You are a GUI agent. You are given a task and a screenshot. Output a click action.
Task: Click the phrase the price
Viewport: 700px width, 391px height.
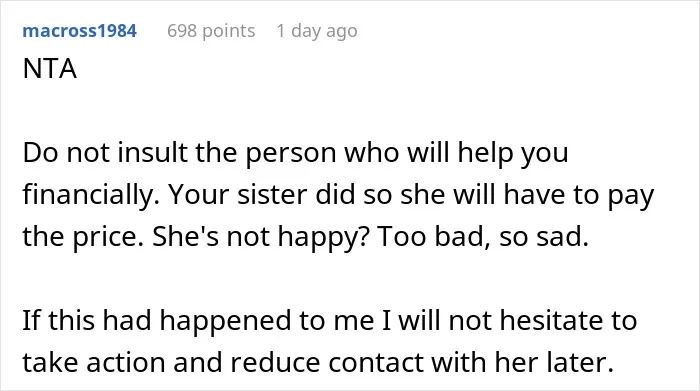coord(83,237)
